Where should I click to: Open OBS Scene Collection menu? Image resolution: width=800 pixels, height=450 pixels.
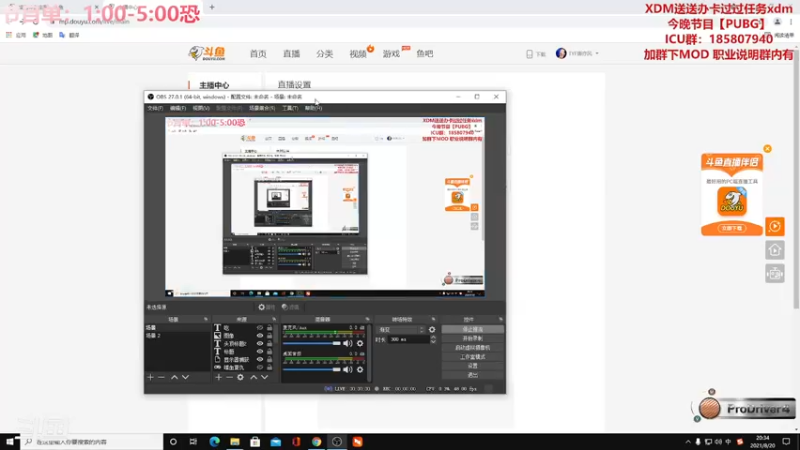pyautogui.click(x=262, y=108)
